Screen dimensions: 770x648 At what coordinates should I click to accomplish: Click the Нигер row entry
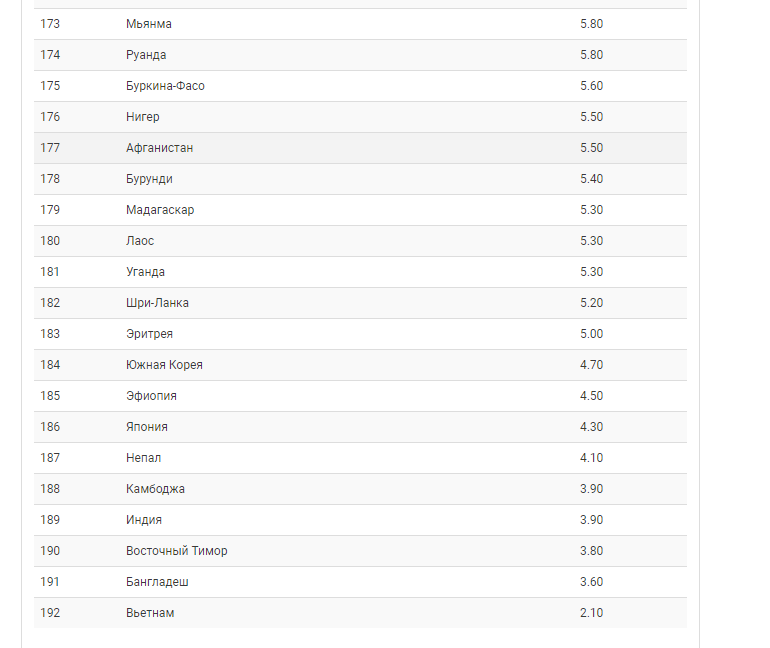point(142,117)
